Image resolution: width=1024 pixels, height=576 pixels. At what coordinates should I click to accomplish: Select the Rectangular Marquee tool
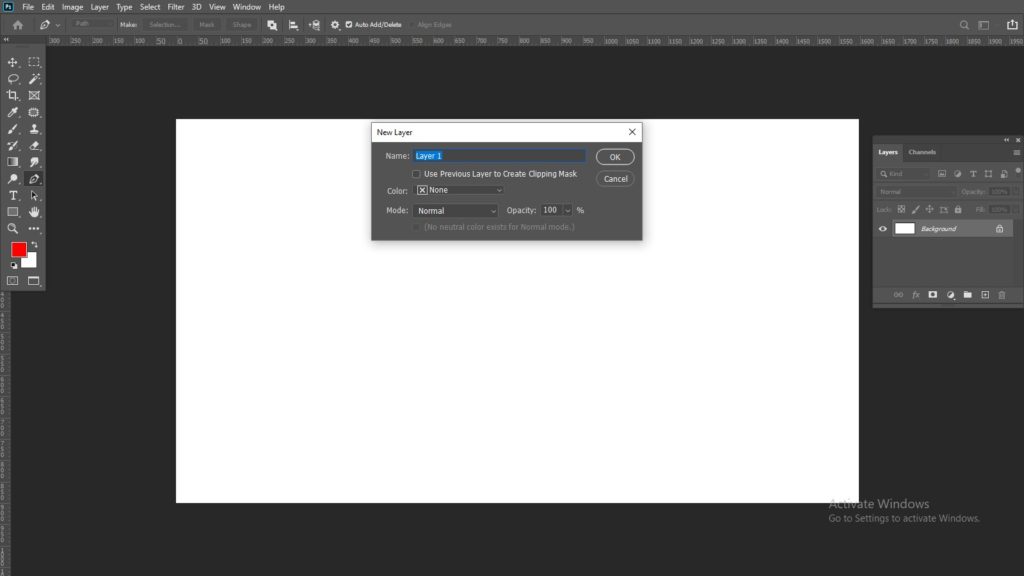(x=34, y=62)
